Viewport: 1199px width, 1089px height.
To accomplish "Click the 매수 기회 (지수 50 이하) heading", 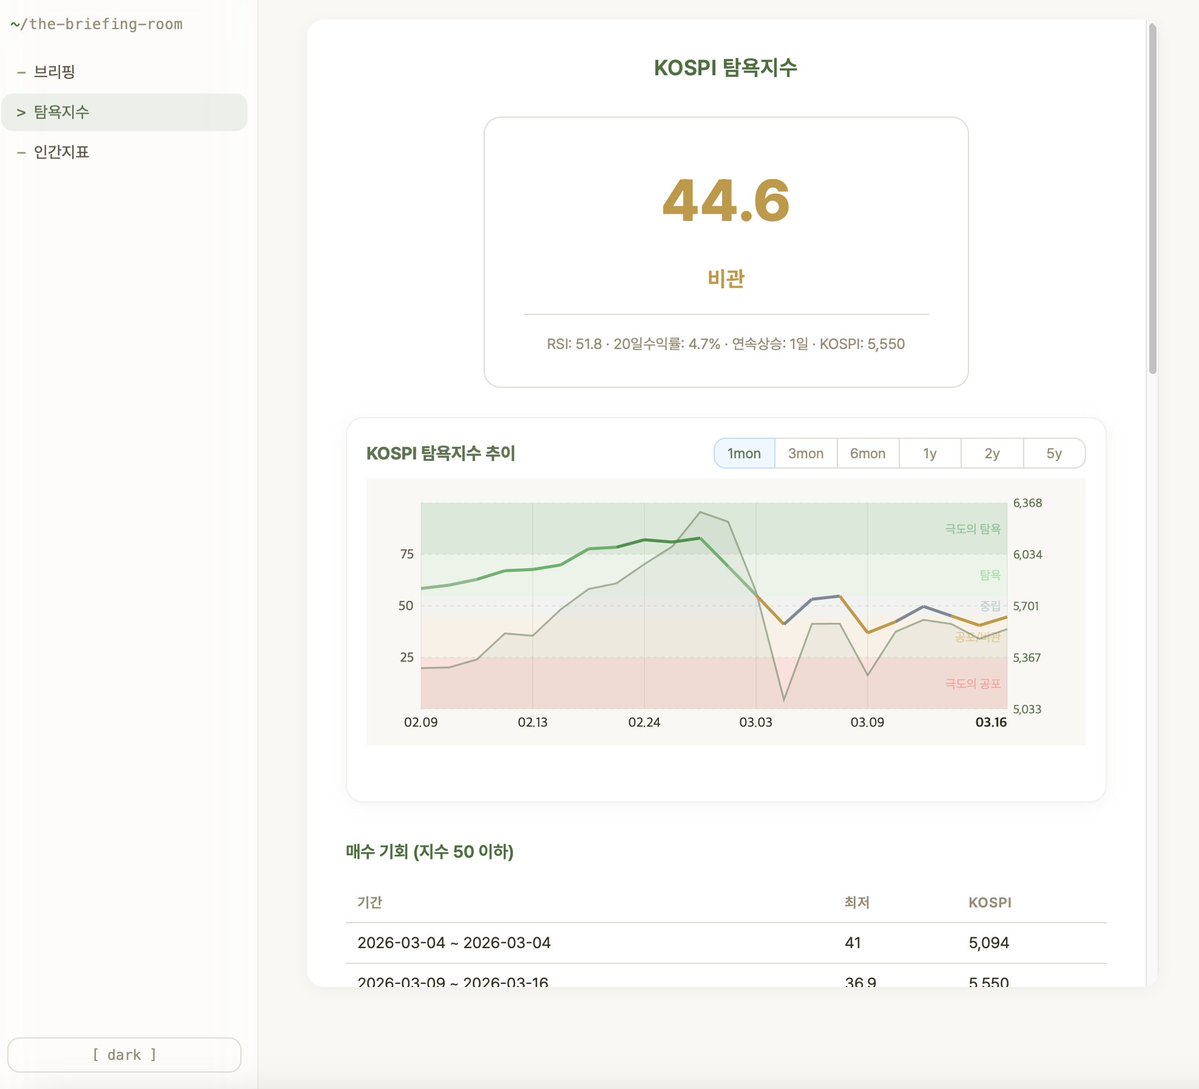I will pyautogui.click(x=430, y=851).
